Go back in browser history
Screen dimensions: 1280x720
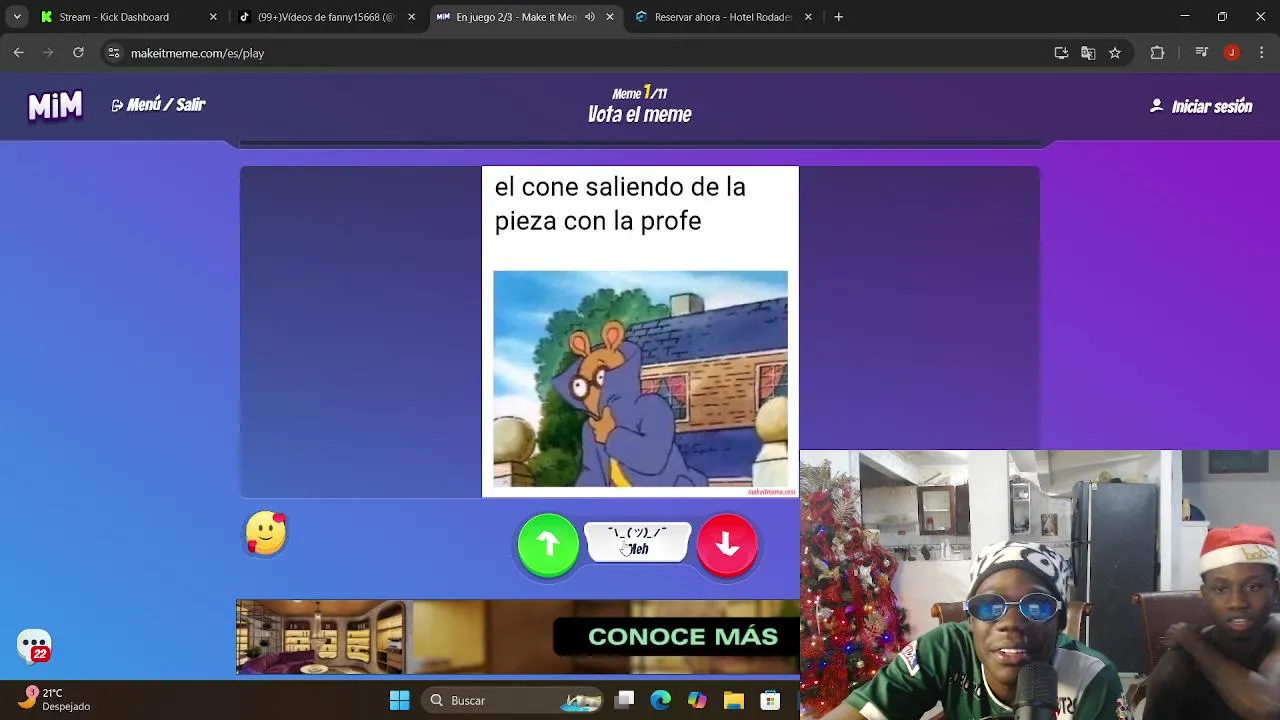pos(18,53)
